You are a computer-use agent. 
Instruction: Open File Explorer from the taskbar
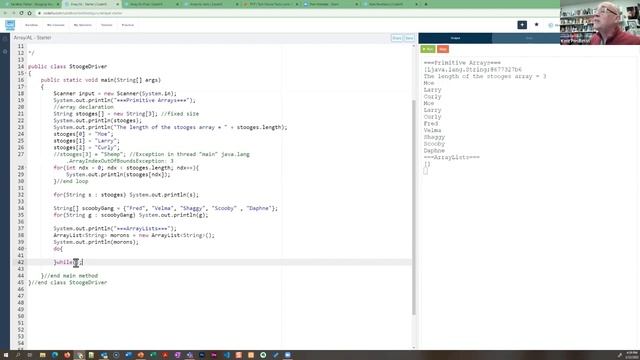click(x=42, y=355)
